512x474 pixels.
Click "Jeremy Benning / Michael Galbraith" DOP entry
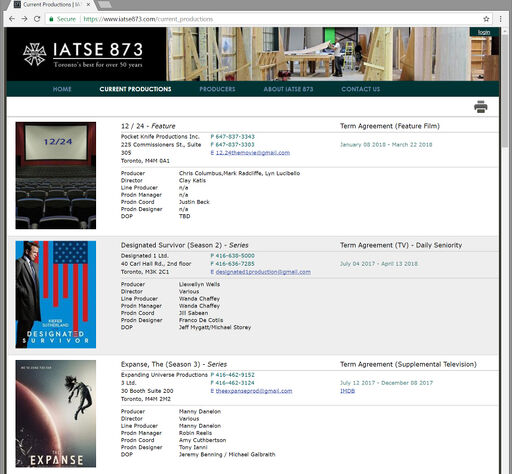(x=227, y=454)
